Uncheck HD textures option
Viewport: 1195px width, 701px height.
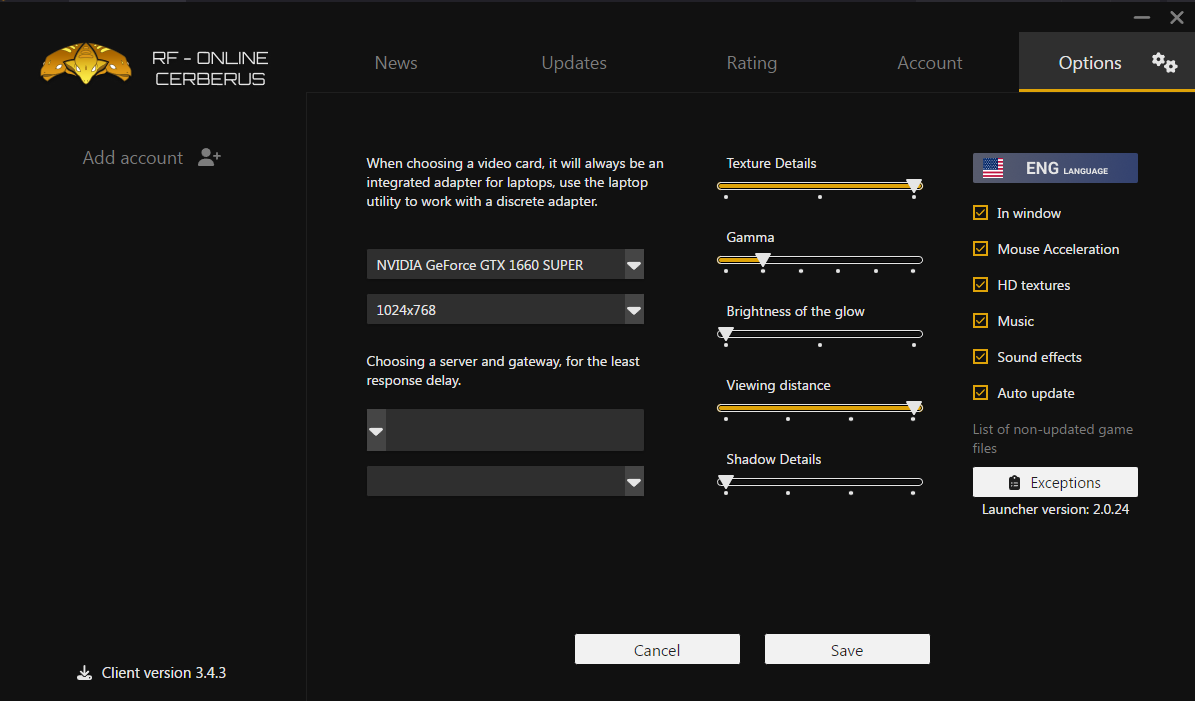pos(980,284)
